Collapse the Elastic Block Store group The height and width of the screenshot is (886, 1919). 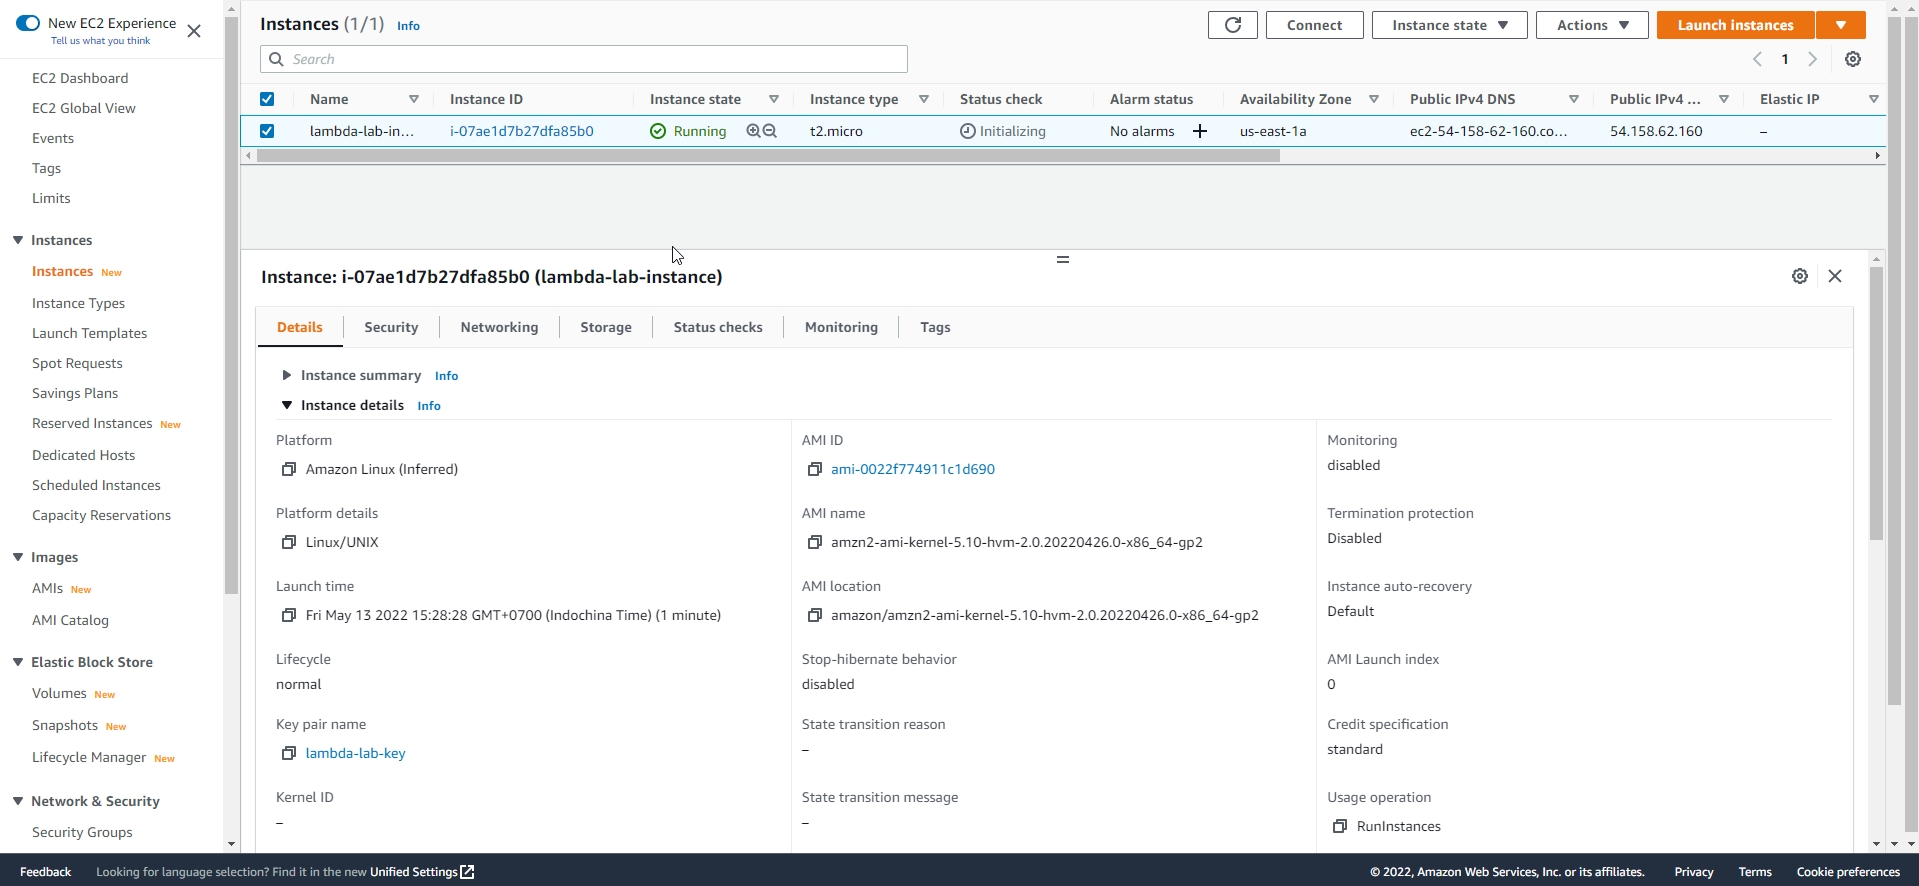coord(18,662)
